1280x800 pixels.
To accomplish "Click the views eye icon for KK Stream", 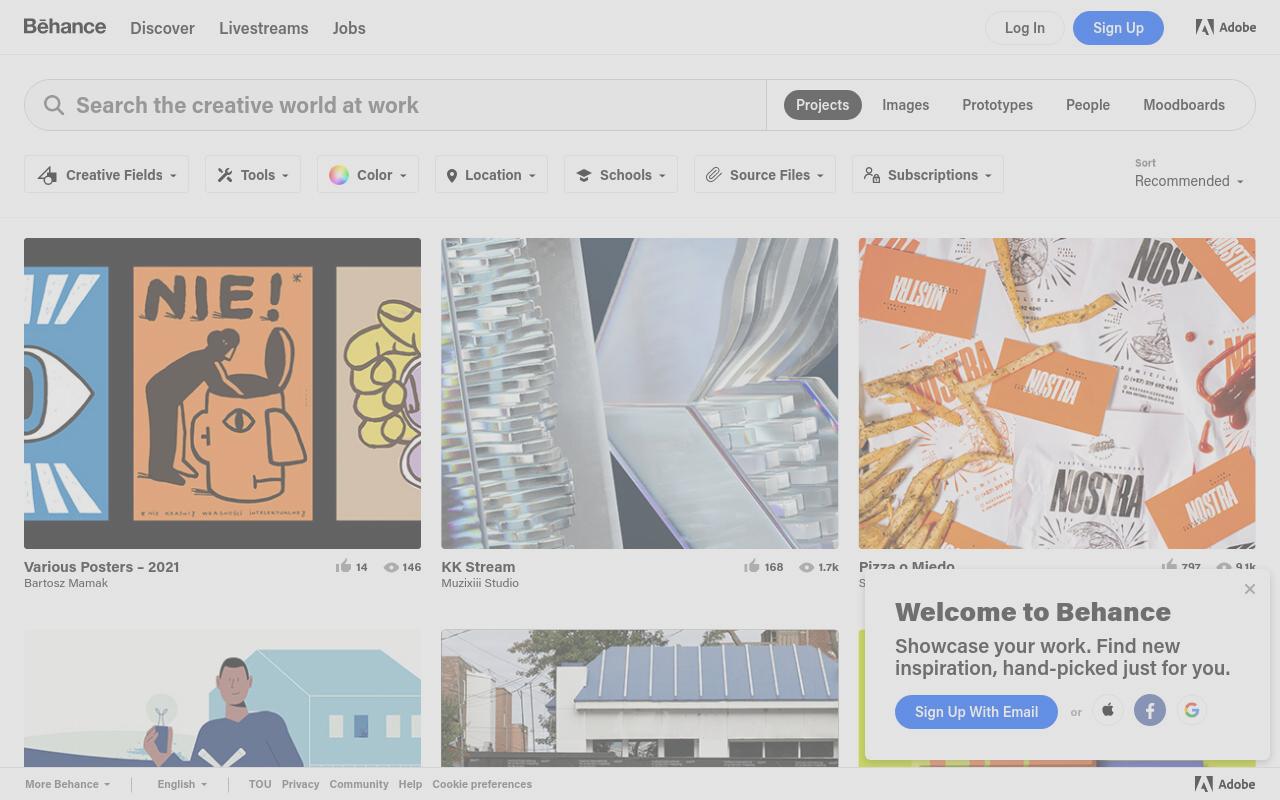I will pyautogui.click(x=806, y=567).
